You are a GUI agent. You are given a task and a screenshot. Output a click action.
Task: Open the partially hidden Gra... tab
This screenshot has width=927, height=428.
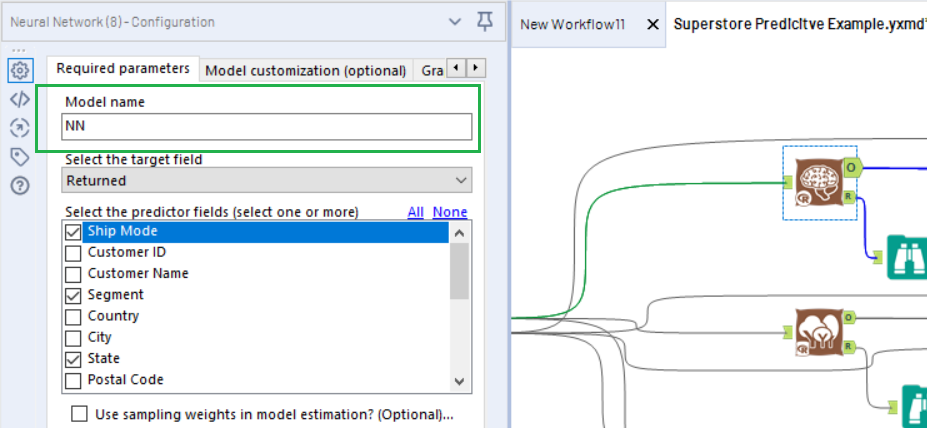click(432, 71)
